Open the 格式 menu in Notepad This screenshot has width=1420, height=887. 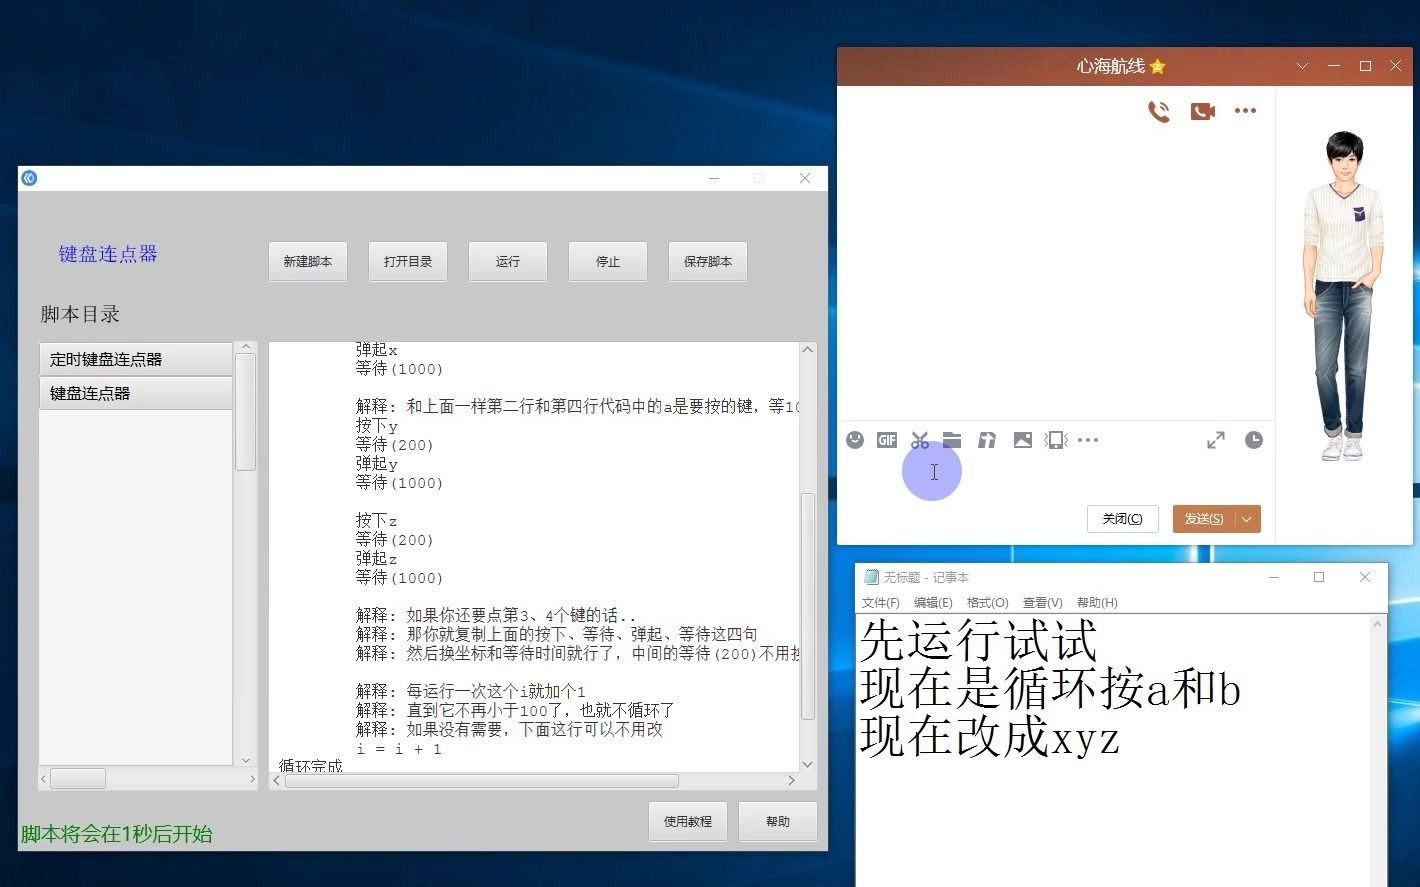987,602
